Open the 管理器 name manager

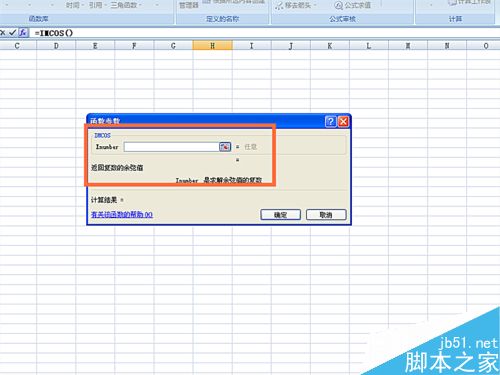tap(189, 5)
